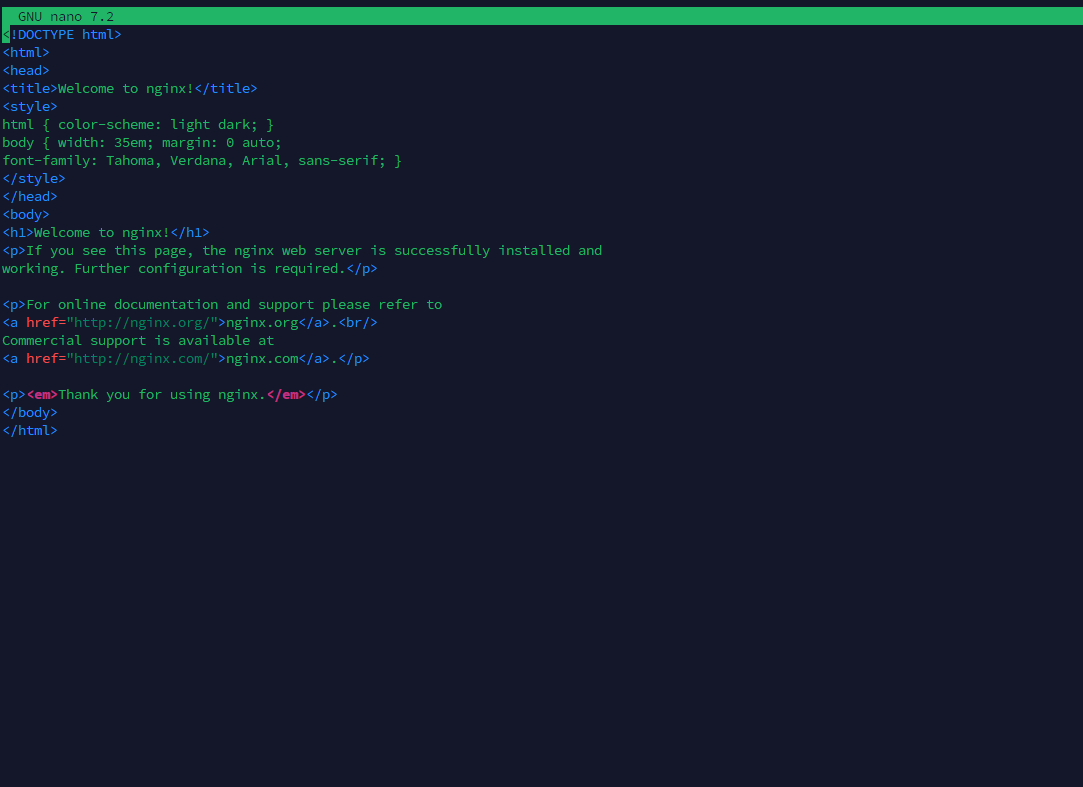Click the opening <html> tag
Image resolution: width=1083 pixels, height=787 pixels.
pyautogui.click(x=26, y=53)
